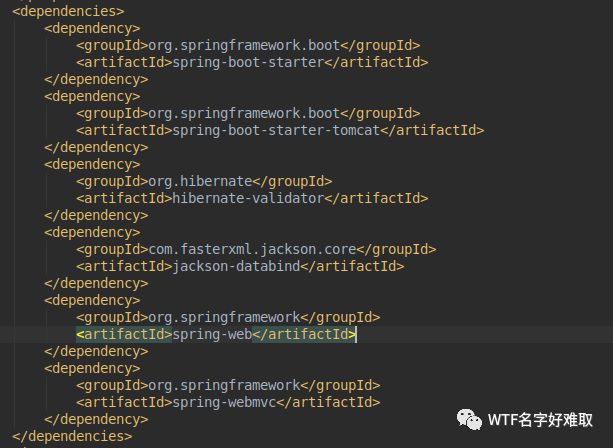
Task: Click jackson-databind artifactId text
Action: coord(236,266)
